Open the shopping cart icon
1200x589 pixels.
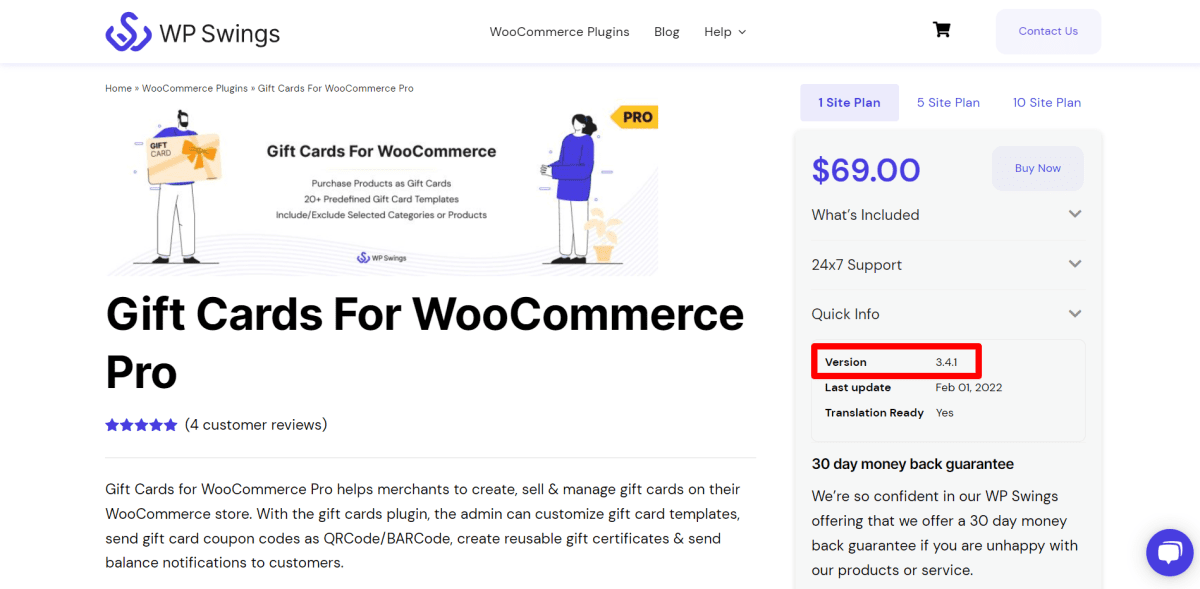point(941,30)
